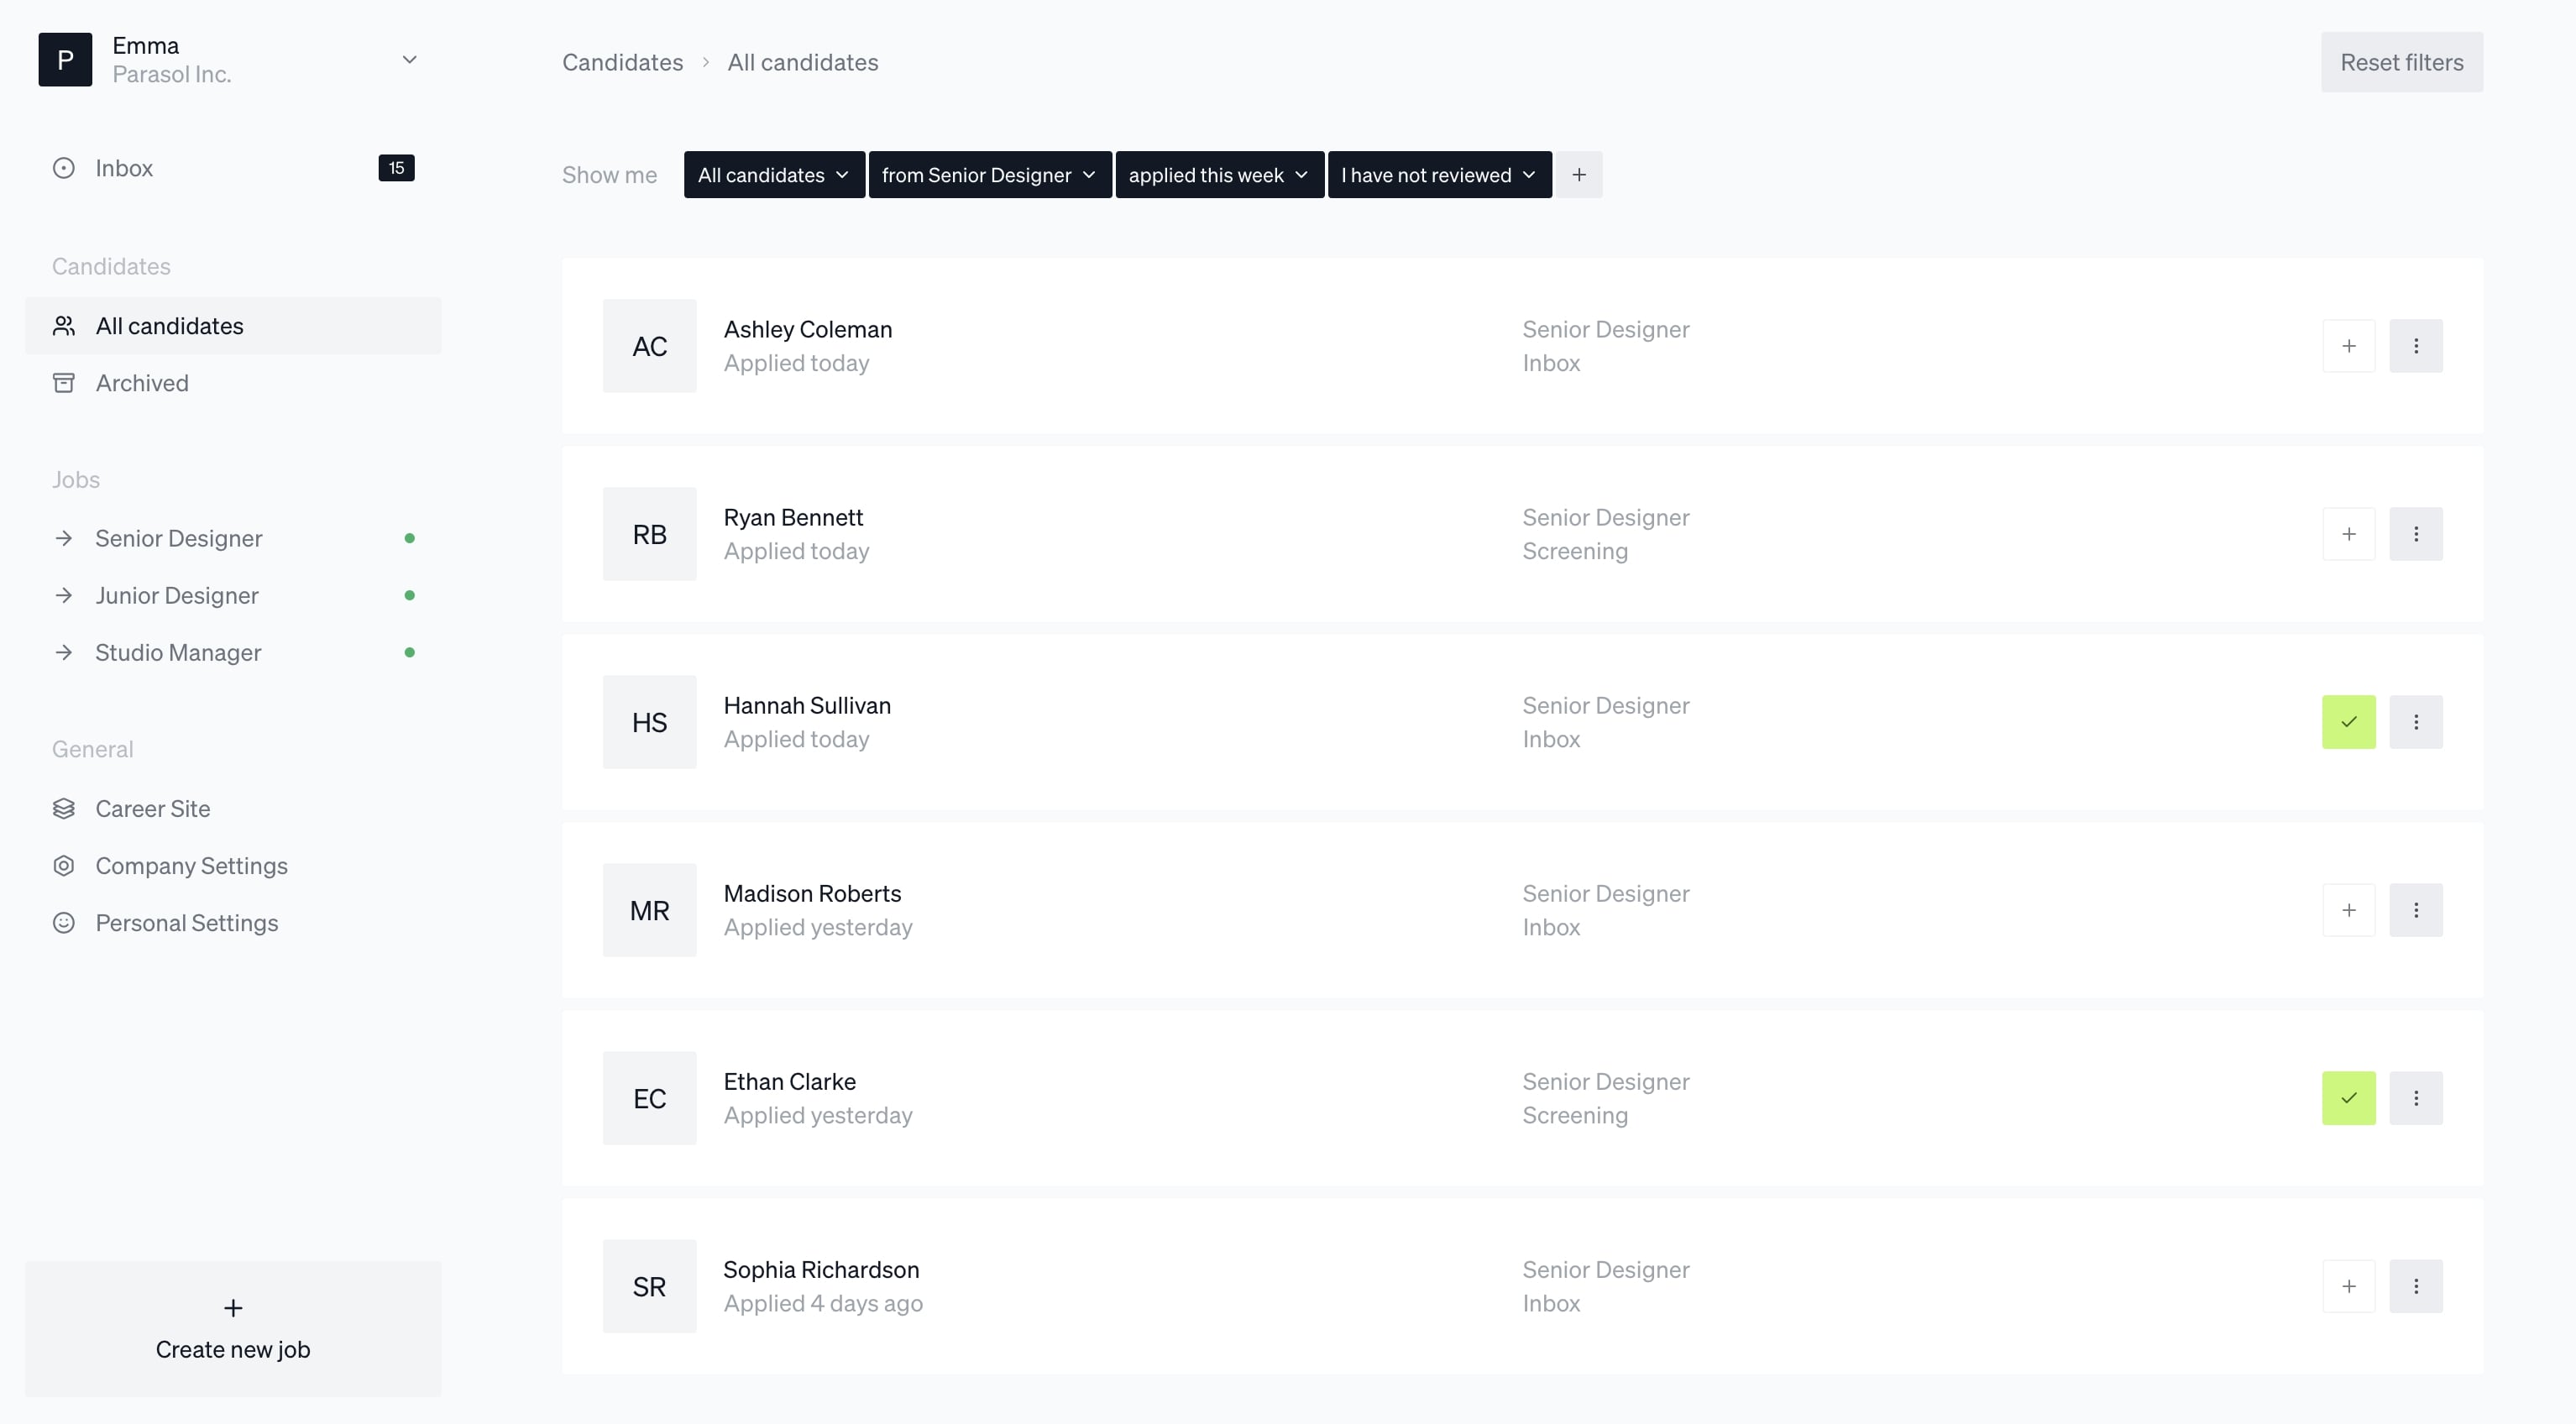
Task: Open the Archived candidates section
Action: pos(233,383)
